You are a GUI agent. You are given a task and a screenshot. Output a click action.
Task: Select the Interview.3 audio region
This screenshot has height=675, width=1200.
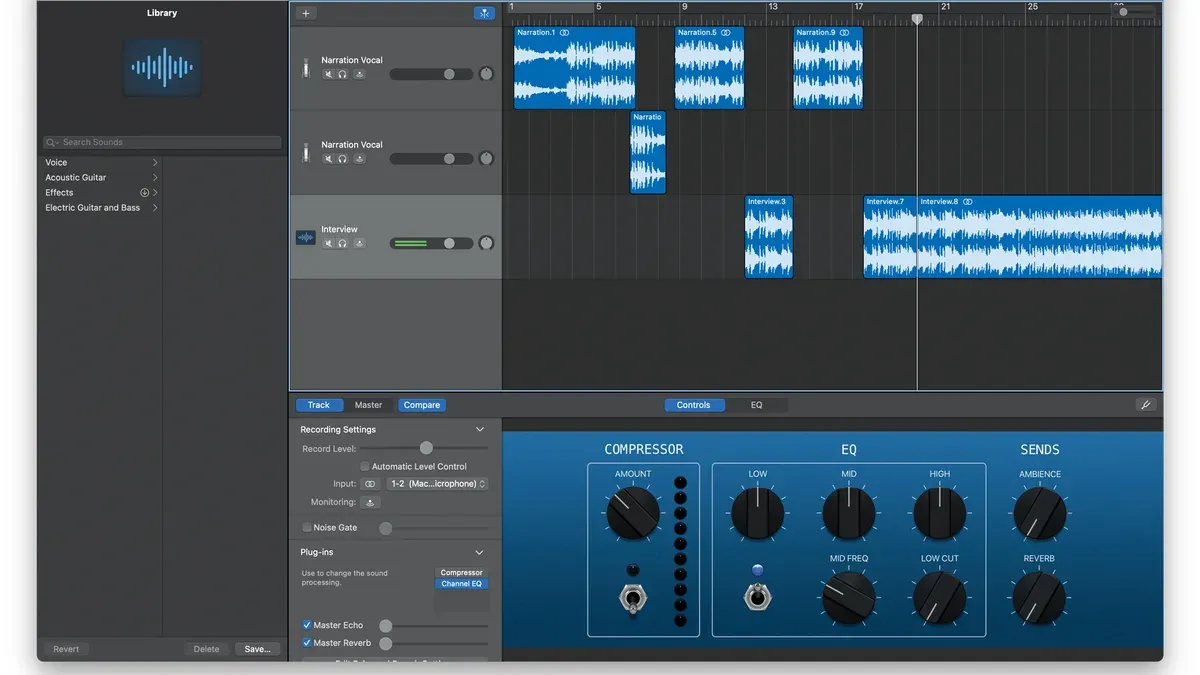[769, 237]
